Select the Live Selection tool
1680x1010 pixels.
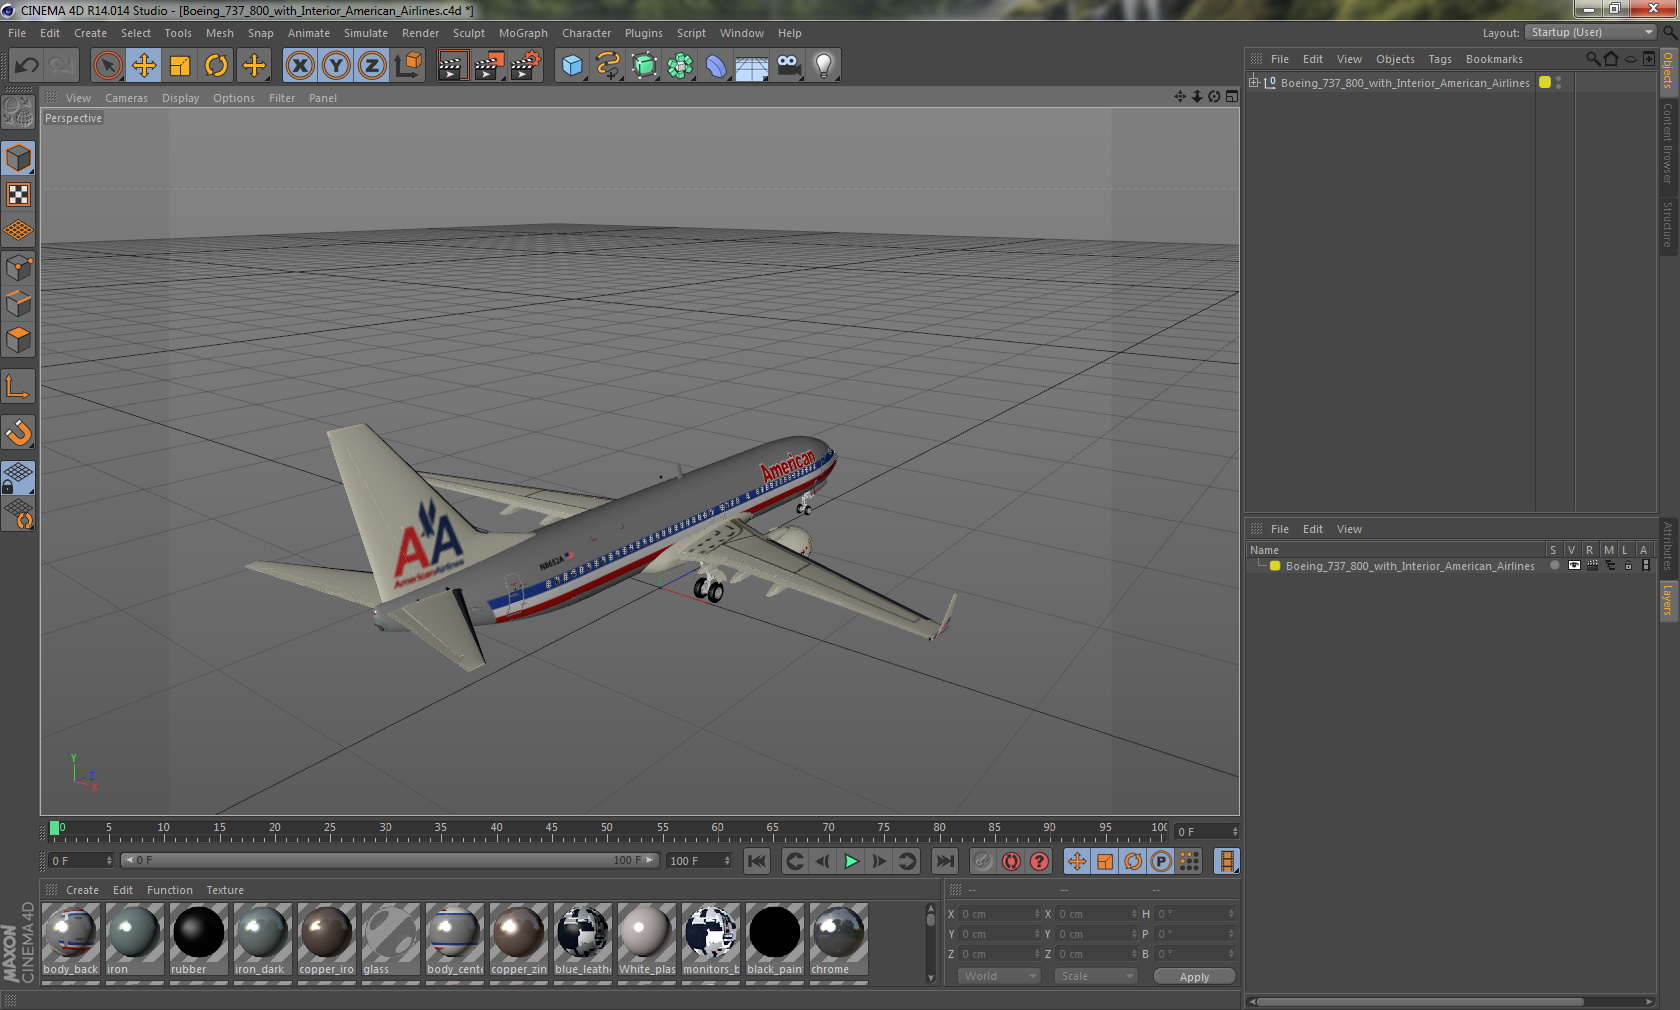(x=107, y=66)
